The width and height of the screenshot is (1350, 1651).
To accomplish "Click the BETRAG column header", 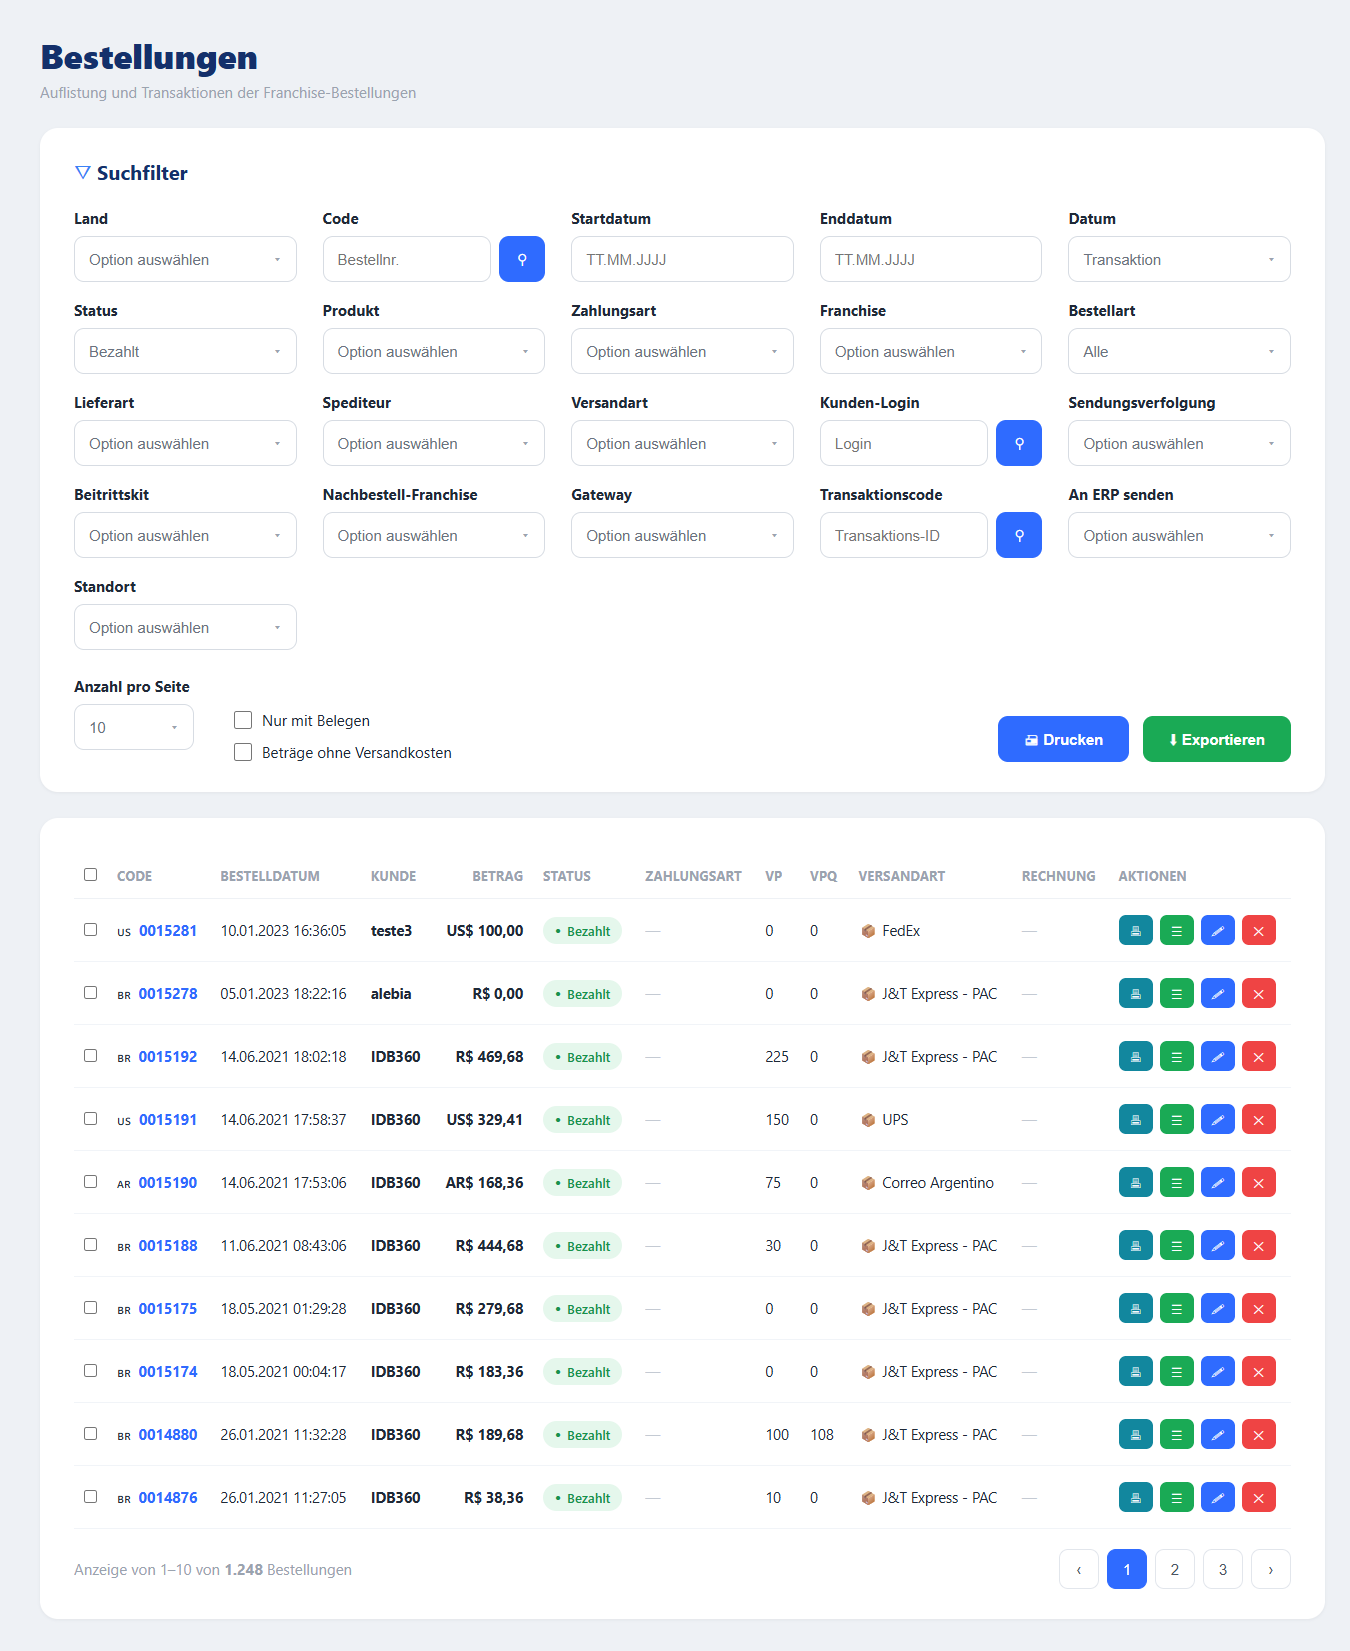I will click(498, 876).
